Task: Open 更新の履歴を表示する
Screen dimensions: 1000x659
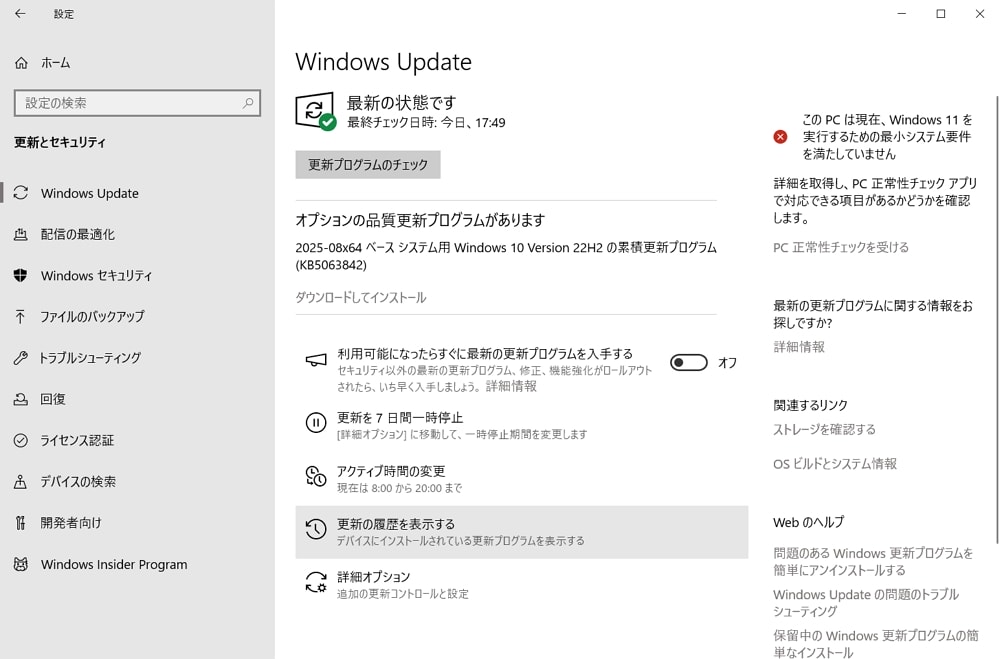Action: point(522,532)
